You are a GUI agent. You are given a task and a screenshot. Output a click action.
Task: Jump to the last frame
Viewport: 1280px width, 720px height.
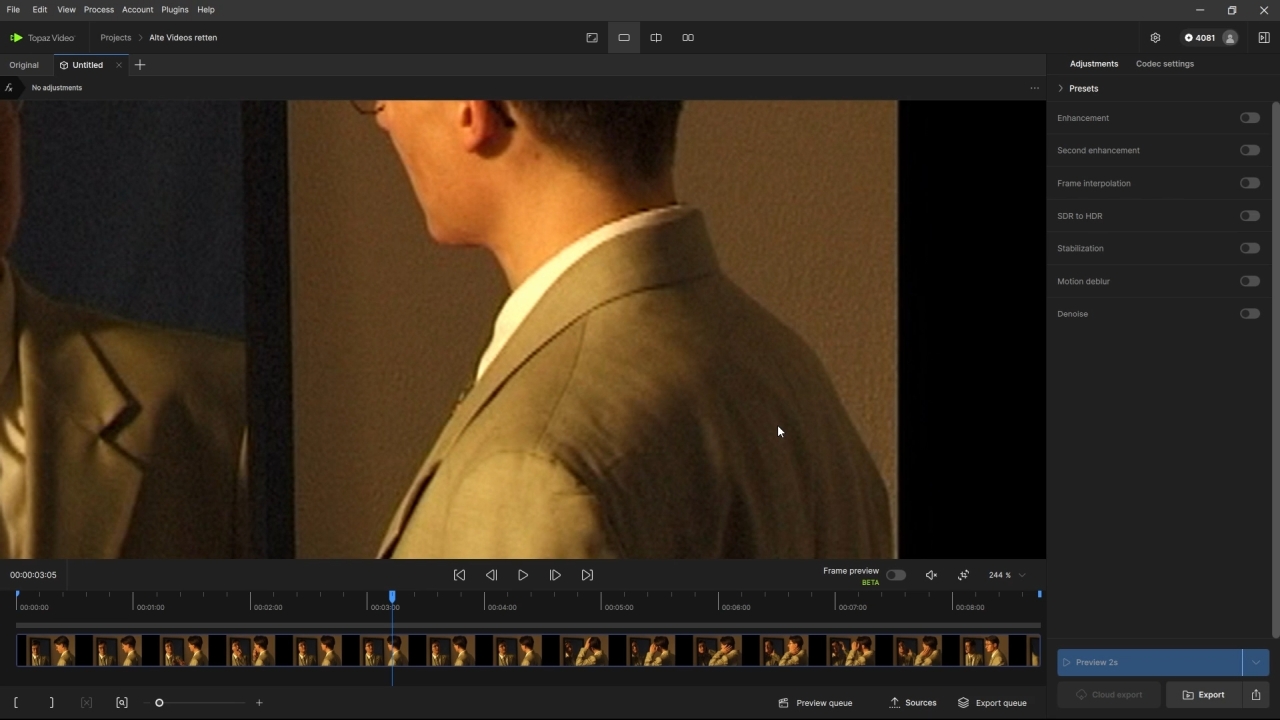pyautogui.click(x=587, y=575)
